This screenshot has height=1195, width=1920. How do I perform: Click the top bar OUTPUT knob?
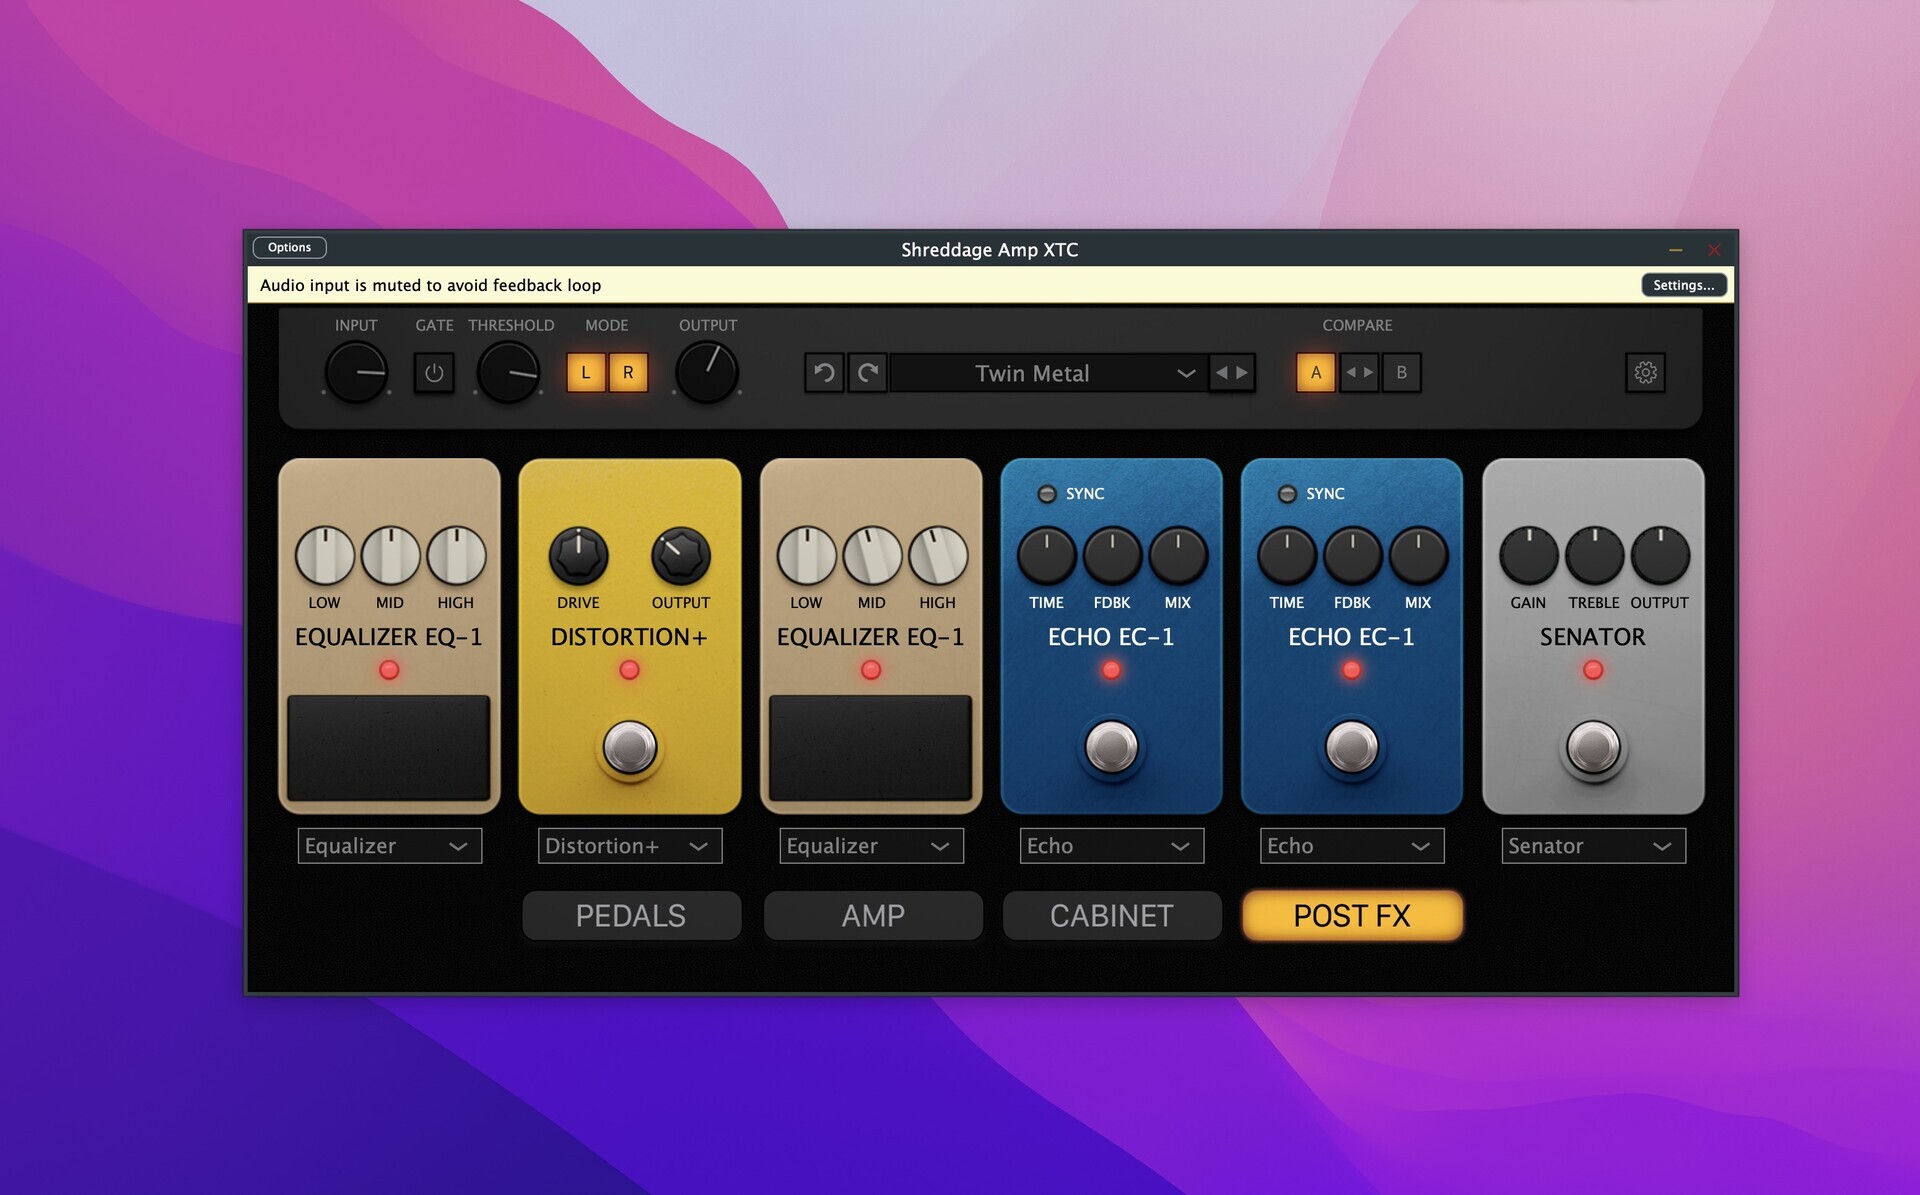tap(707, 373)
